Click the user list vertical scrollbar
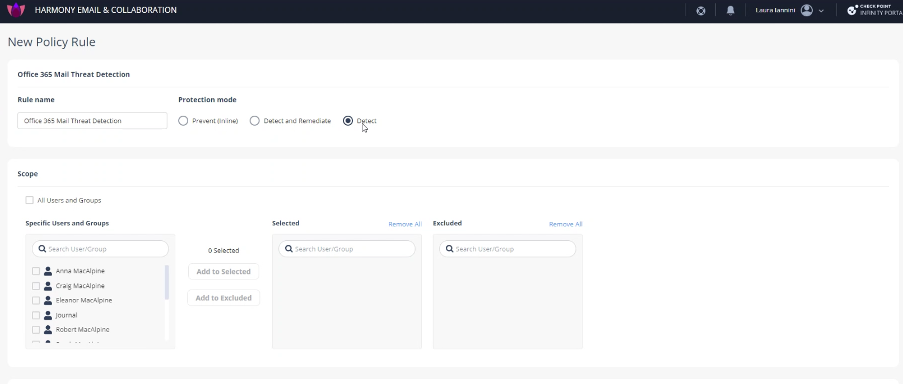Screen dimensions: 904x384 tap(167, 283)
